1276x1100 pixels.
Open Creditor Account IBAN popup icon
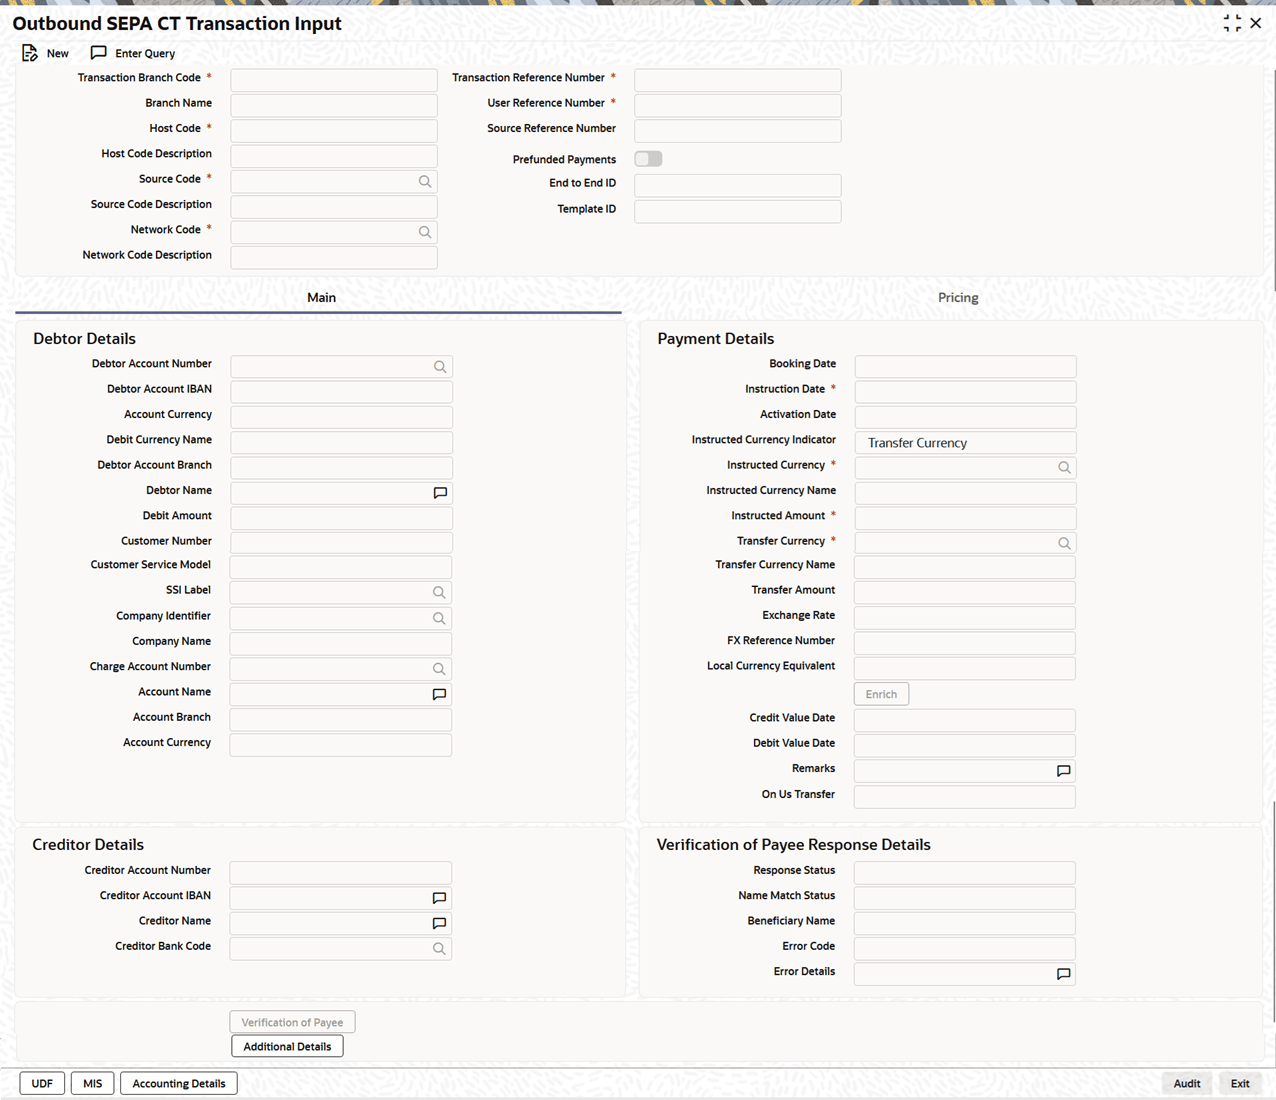coord(439,898)
